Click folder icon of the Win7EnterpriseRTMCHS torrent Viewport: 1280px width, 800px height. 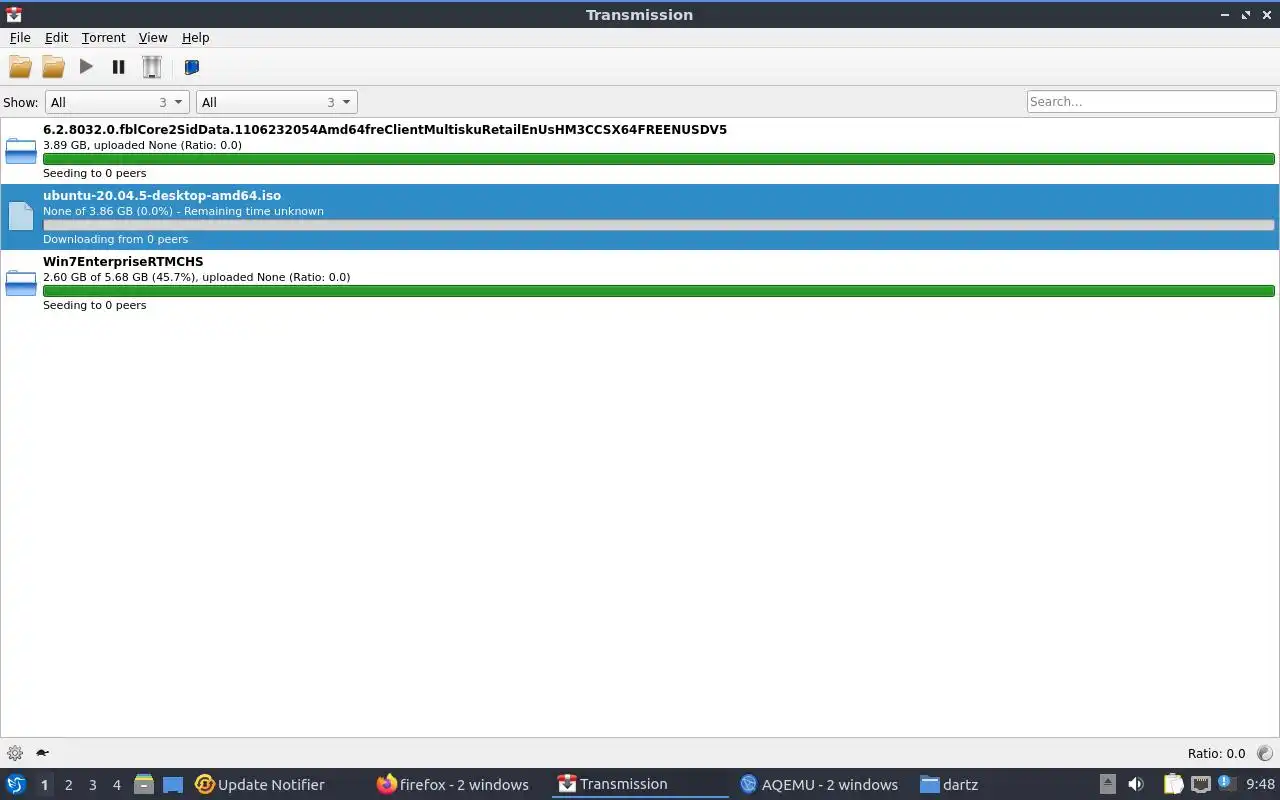pos(21,283)
